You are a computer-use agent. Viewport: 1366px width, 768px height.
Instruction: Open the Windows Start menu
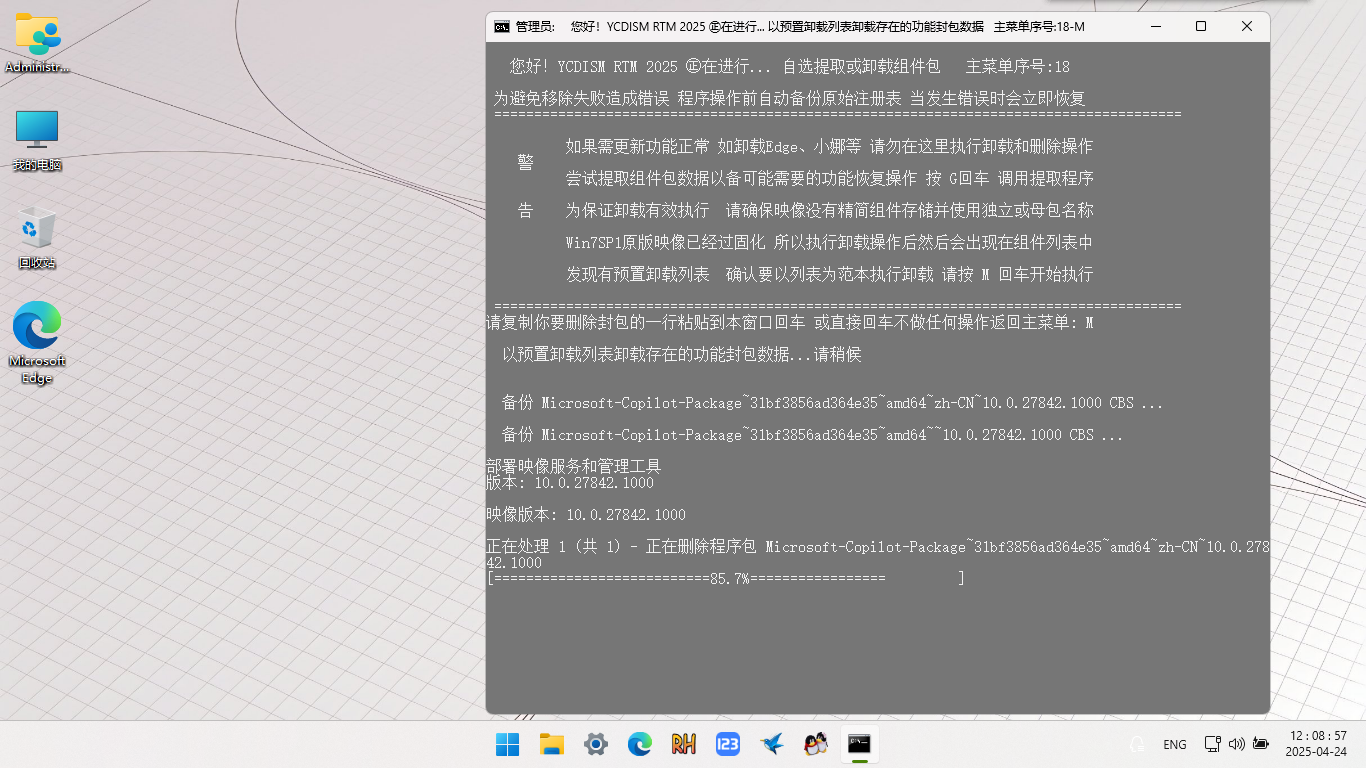click(x=508, y=744)
